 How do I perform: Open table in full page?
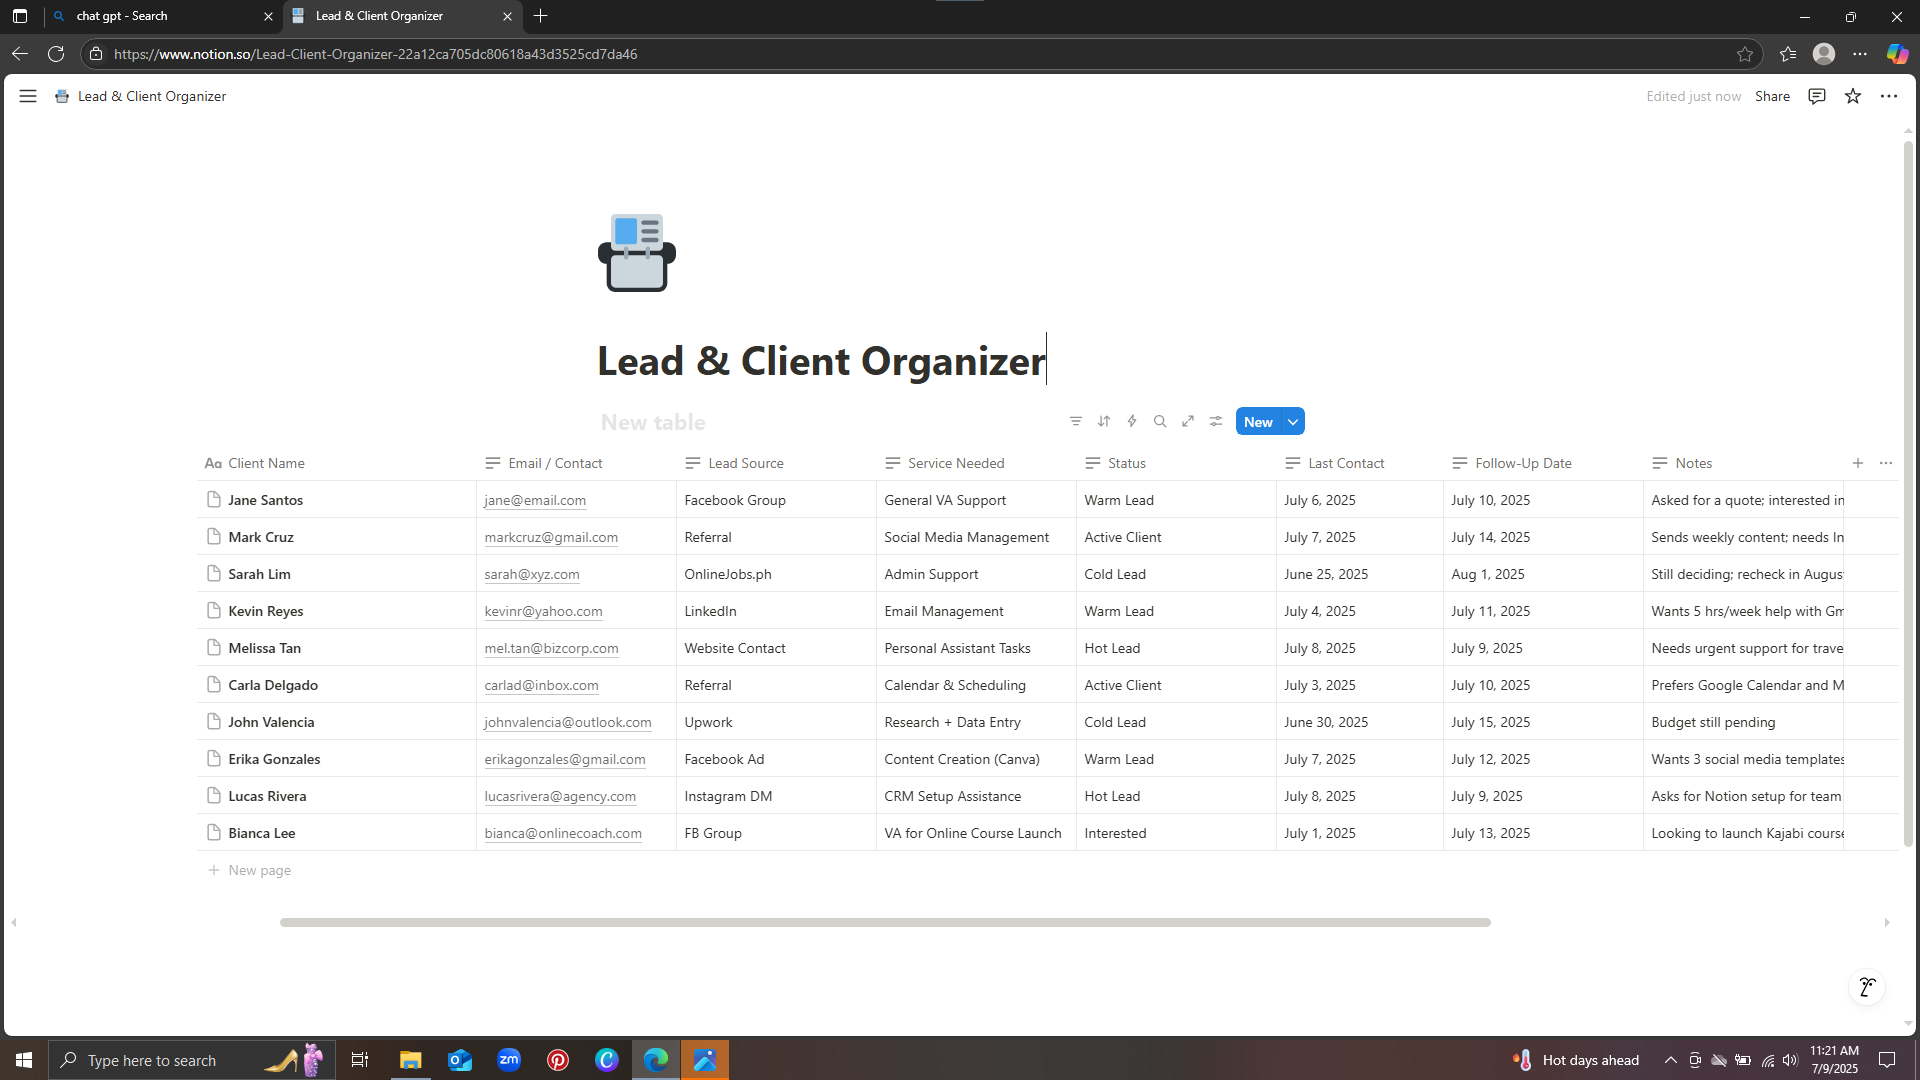1187,421
